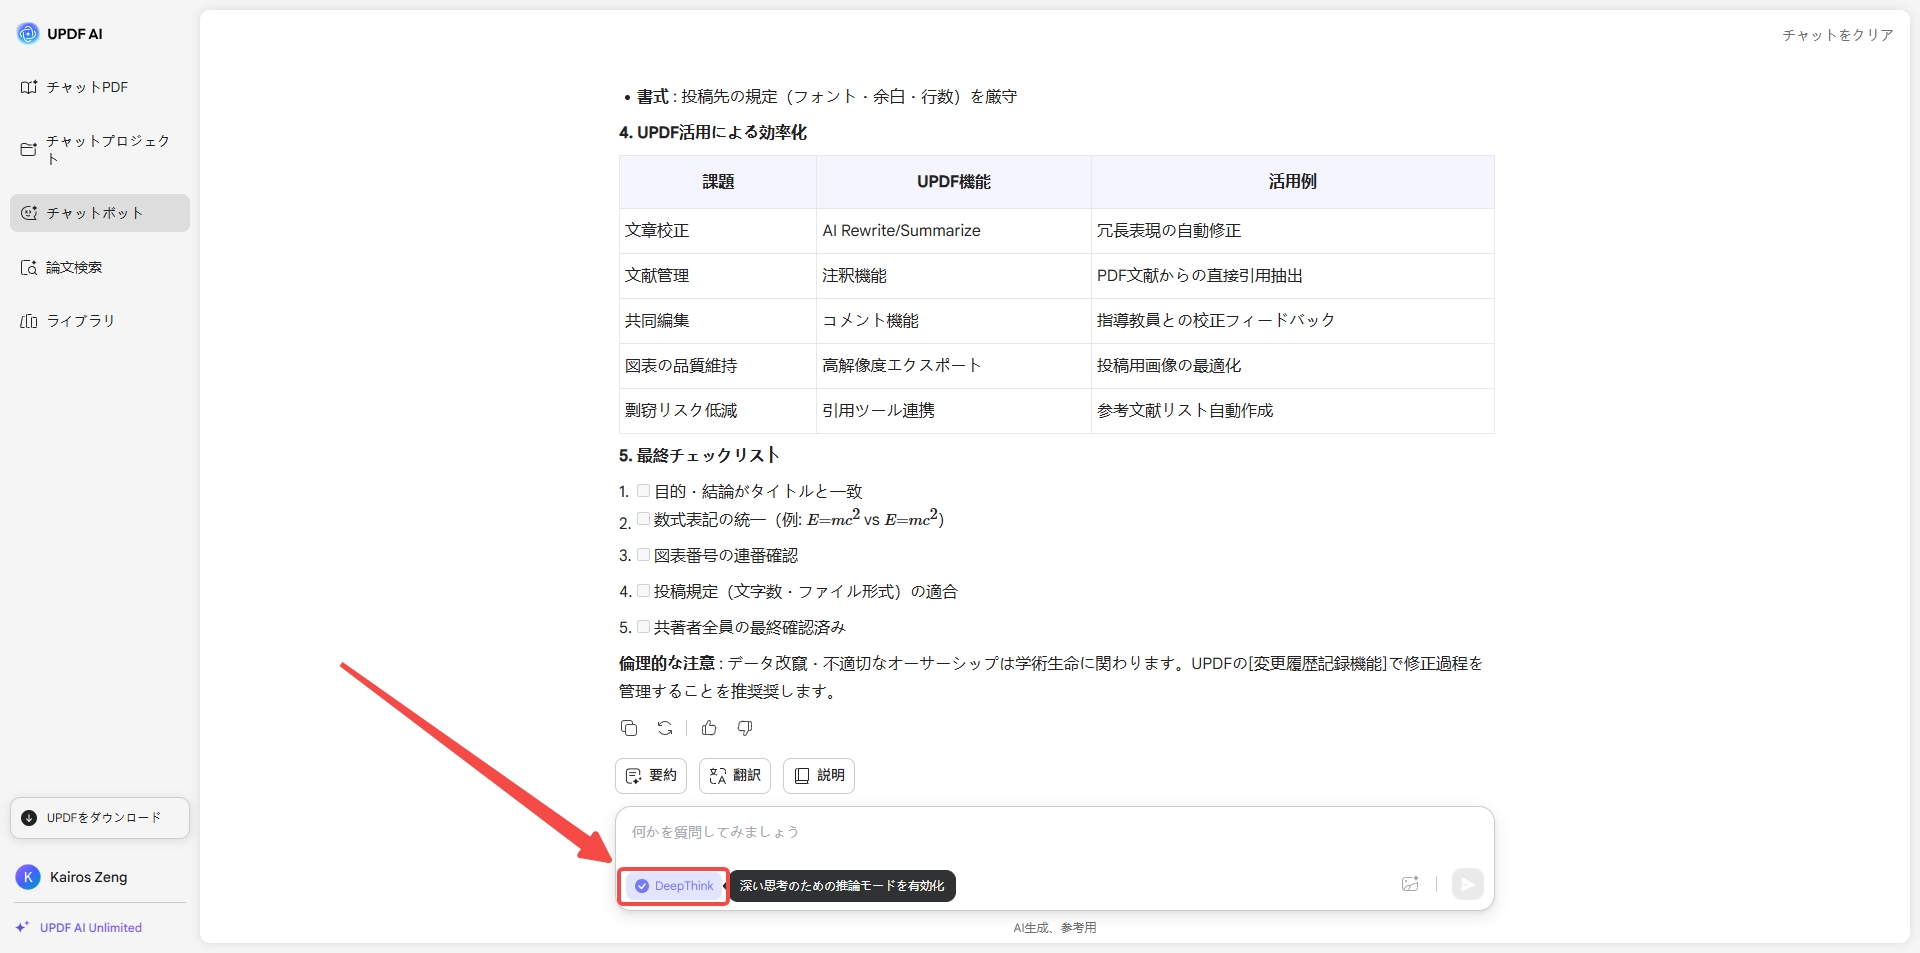The width and height of the screenshot is (1920, 953).
Task: Open チャットプロジェクト in the sidebar
Action: 100,150
